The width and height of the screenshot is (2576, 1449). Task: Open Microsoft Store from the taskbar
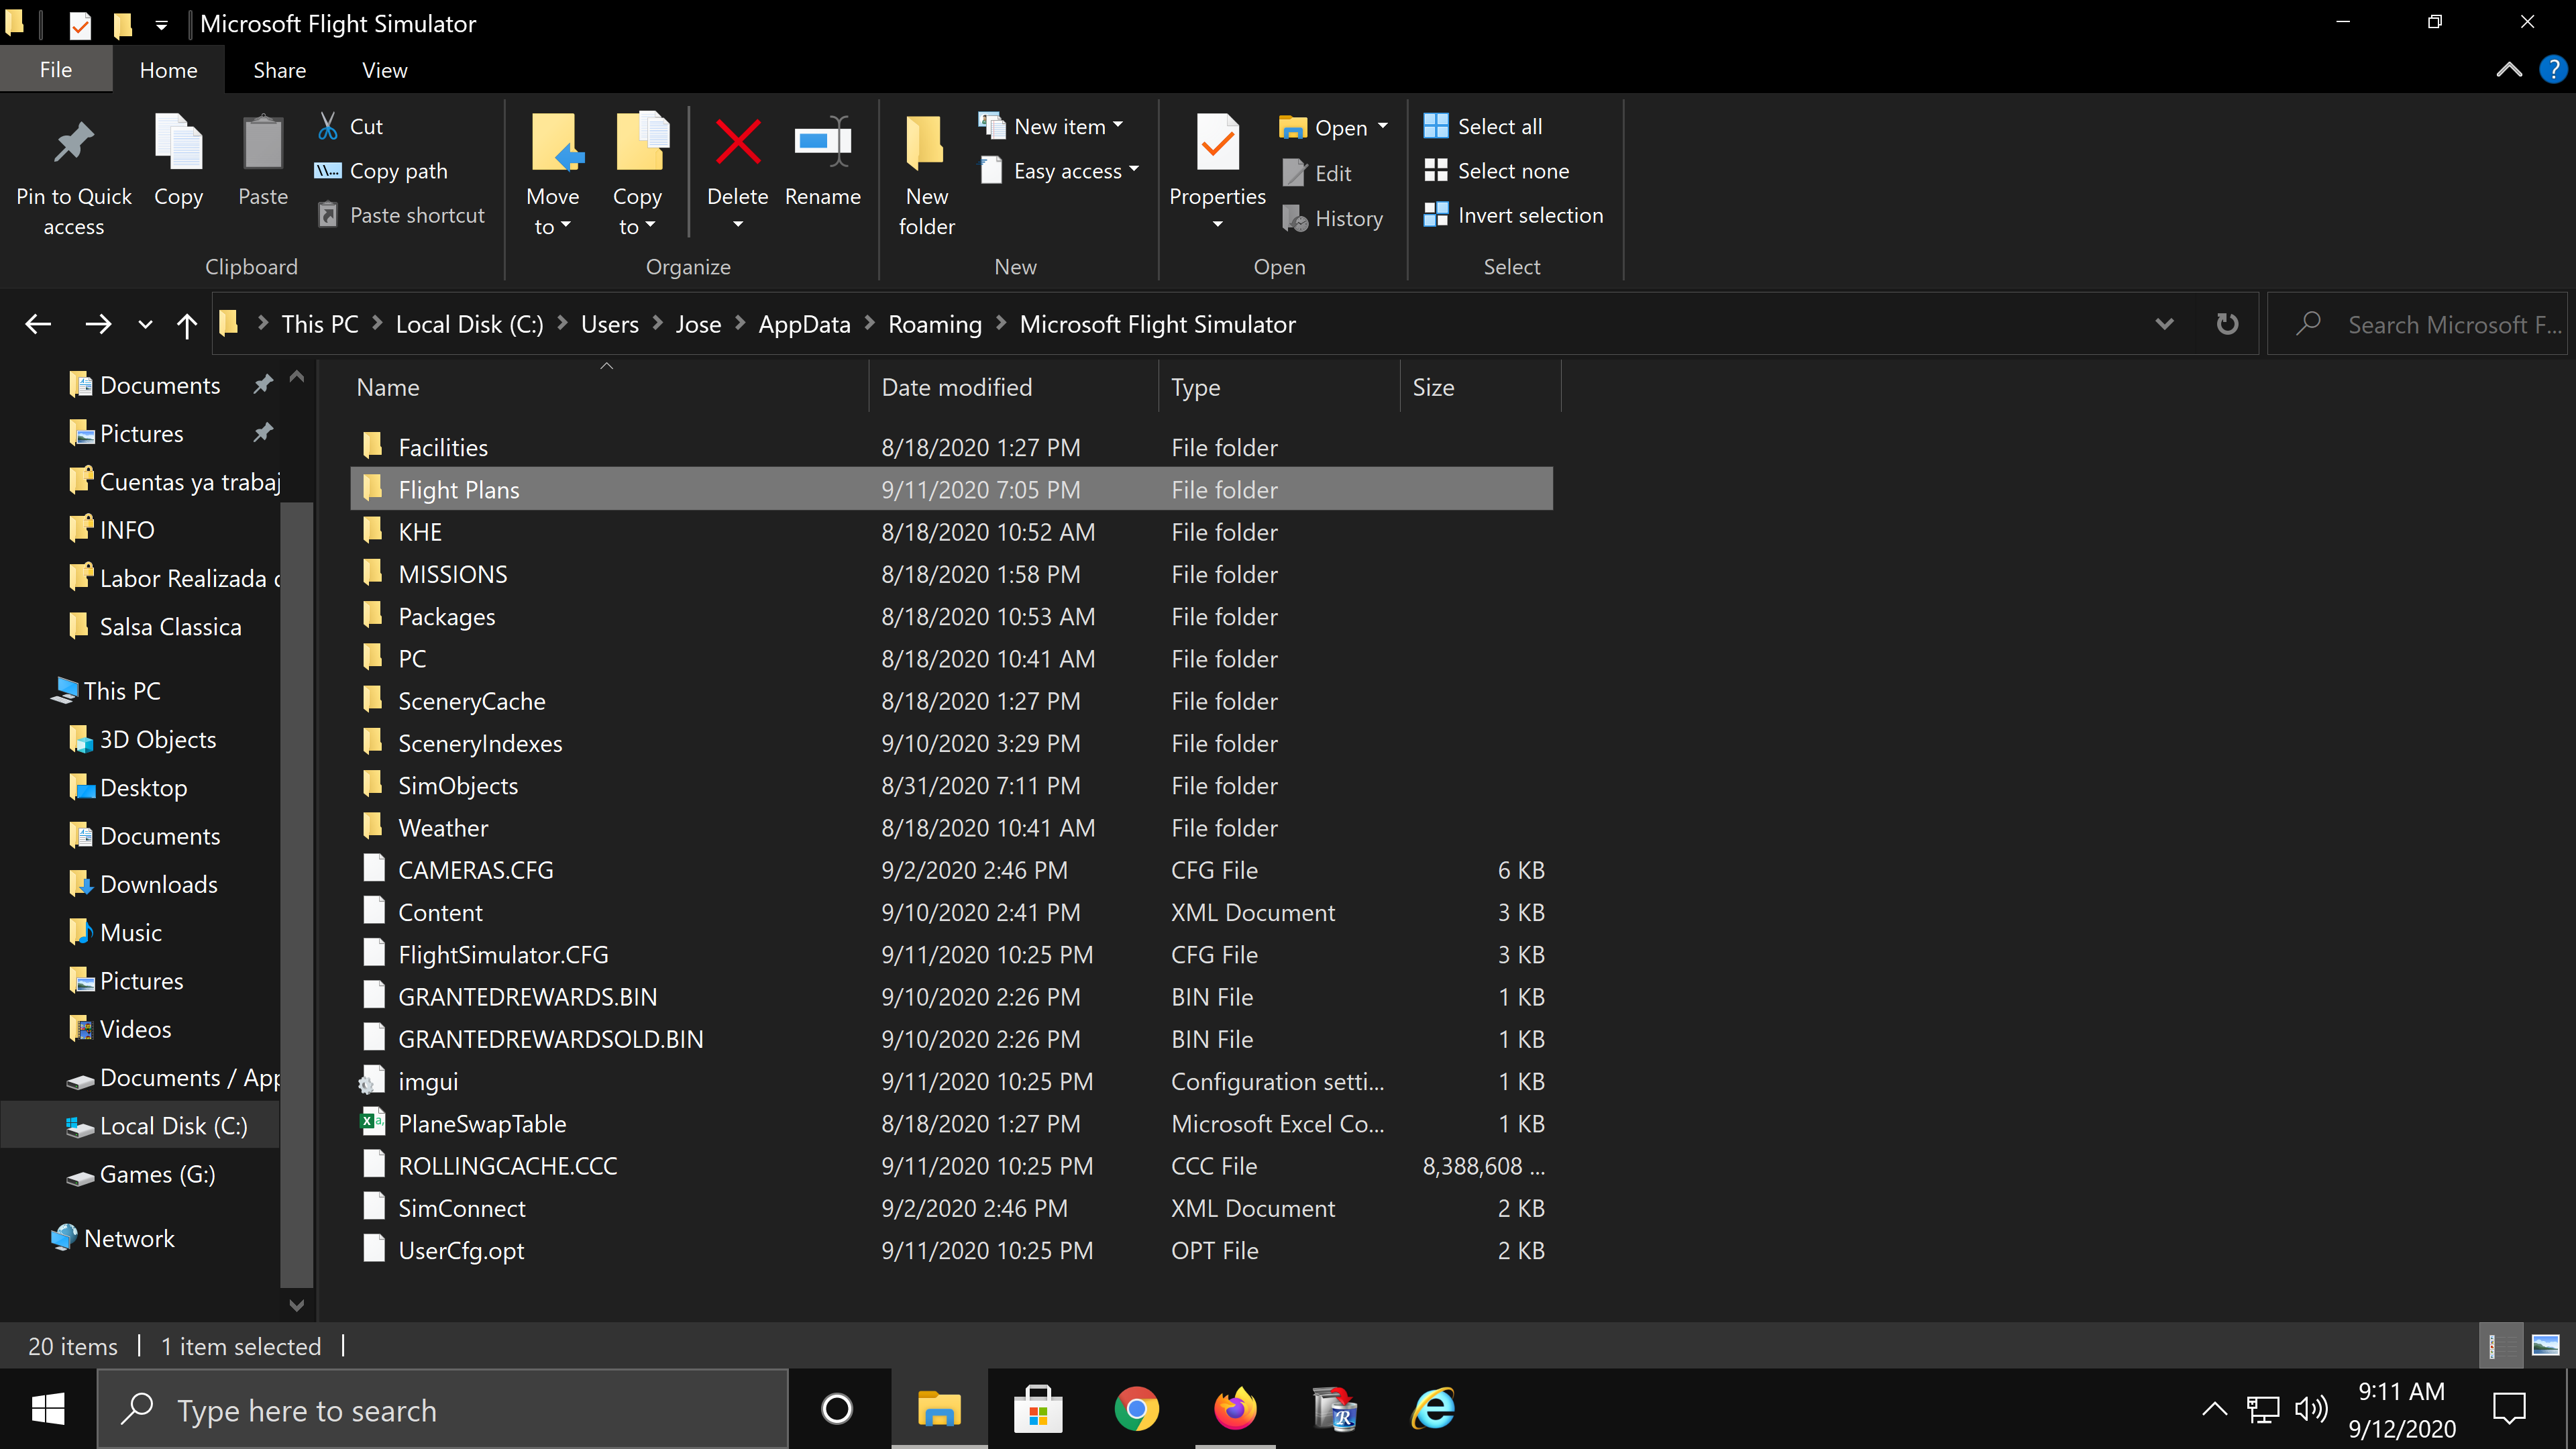click(1038, 1410)
